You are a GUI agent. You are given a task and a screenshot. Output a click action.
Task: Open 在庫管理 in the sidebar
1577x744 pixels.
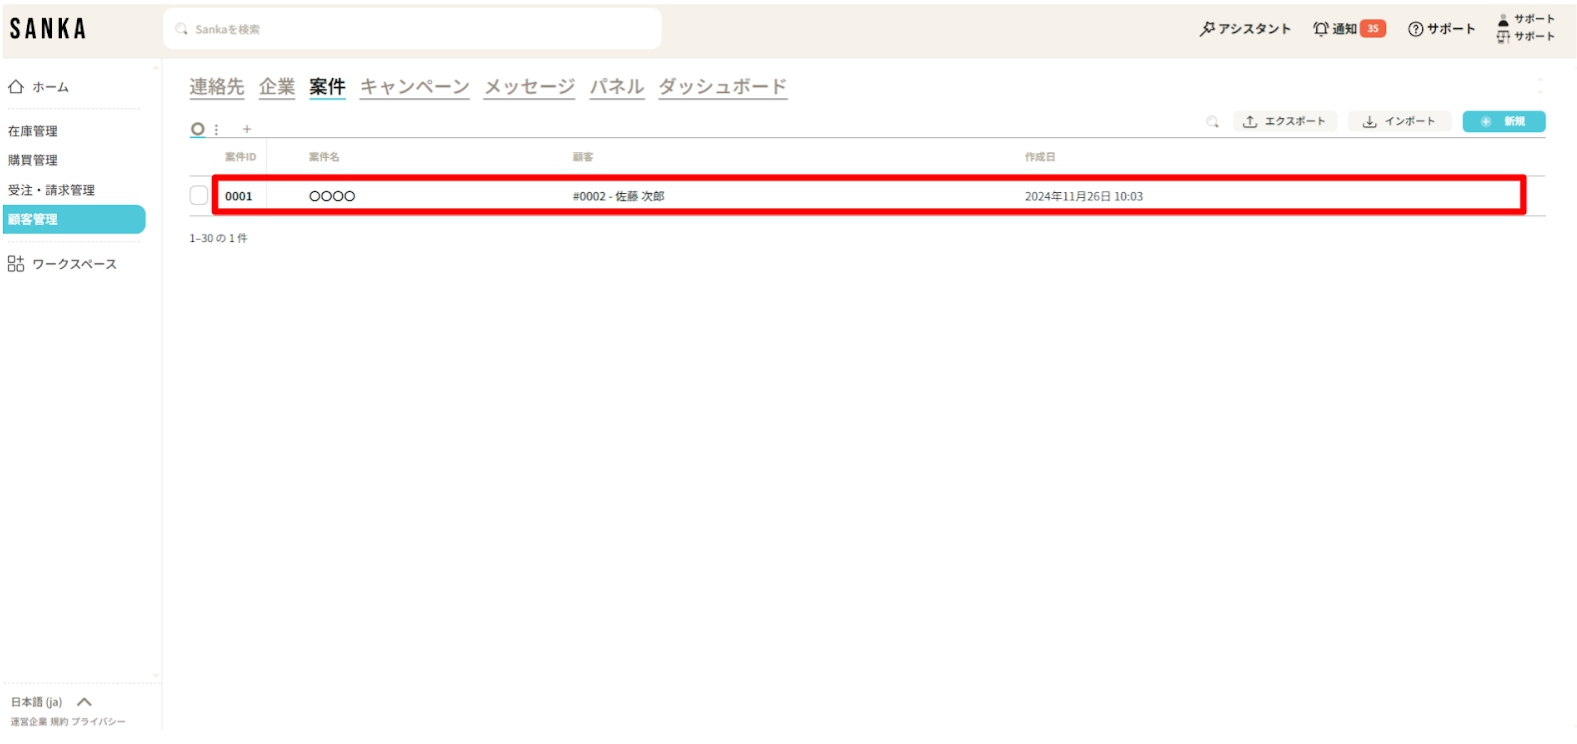point(33,131)
